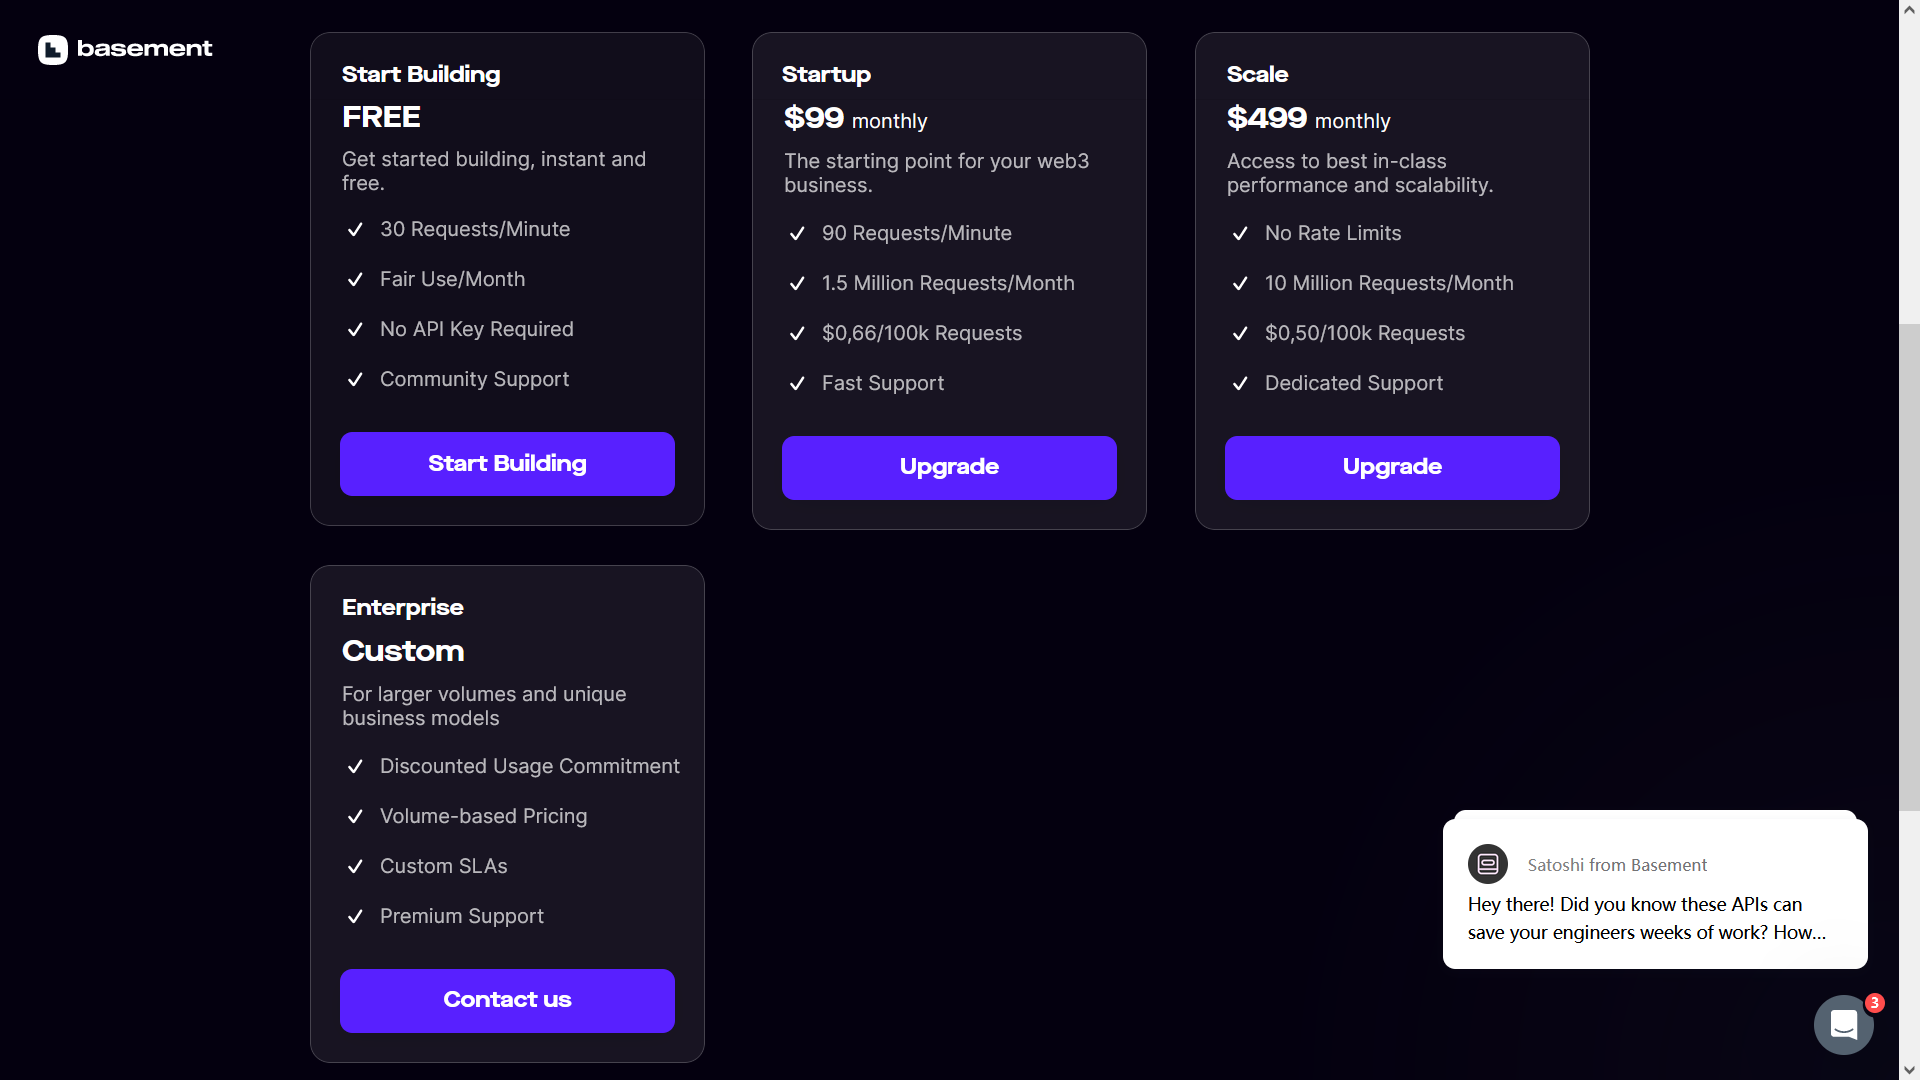Click the basement logo icon
The width and height of the screenshot is (1920, 1080).
pos(52,49)
